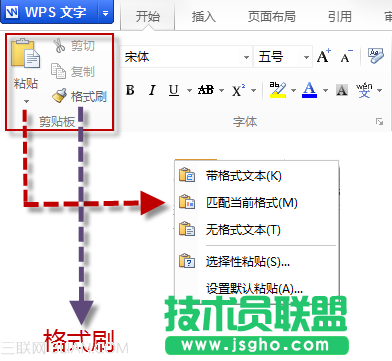
Task: Open 选择性粘贴(S)... from the menu
Action: pos(257,262)
